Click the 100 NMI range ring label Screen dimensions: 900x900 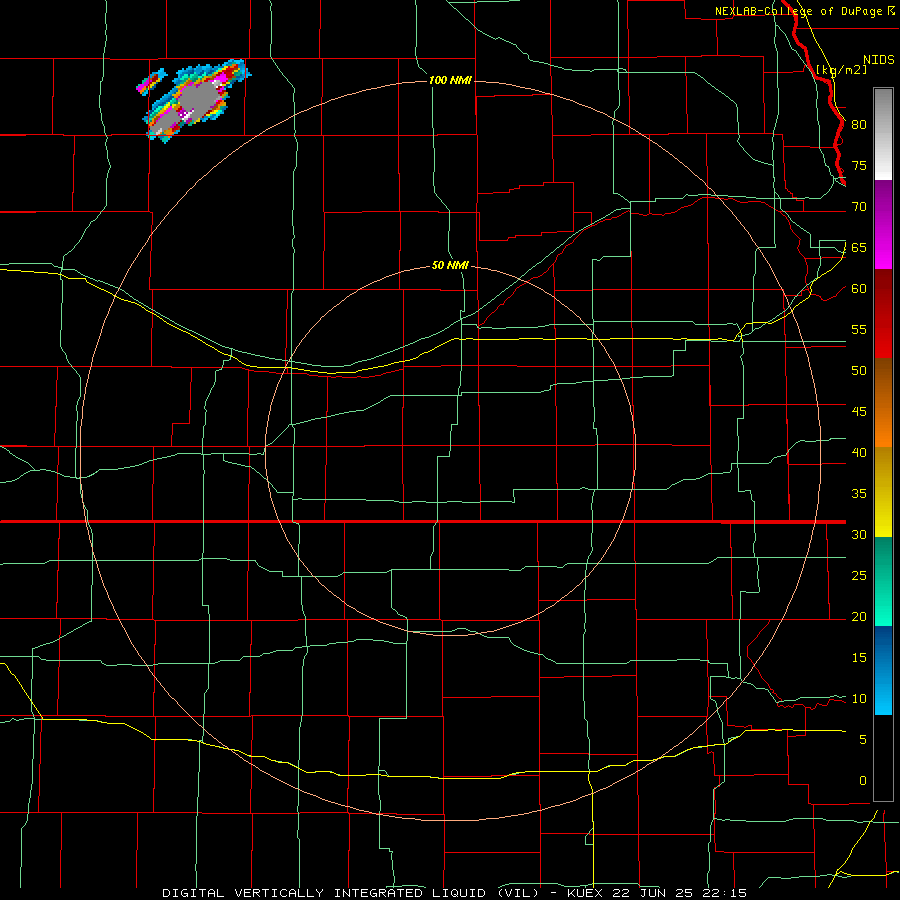point(451,80)
